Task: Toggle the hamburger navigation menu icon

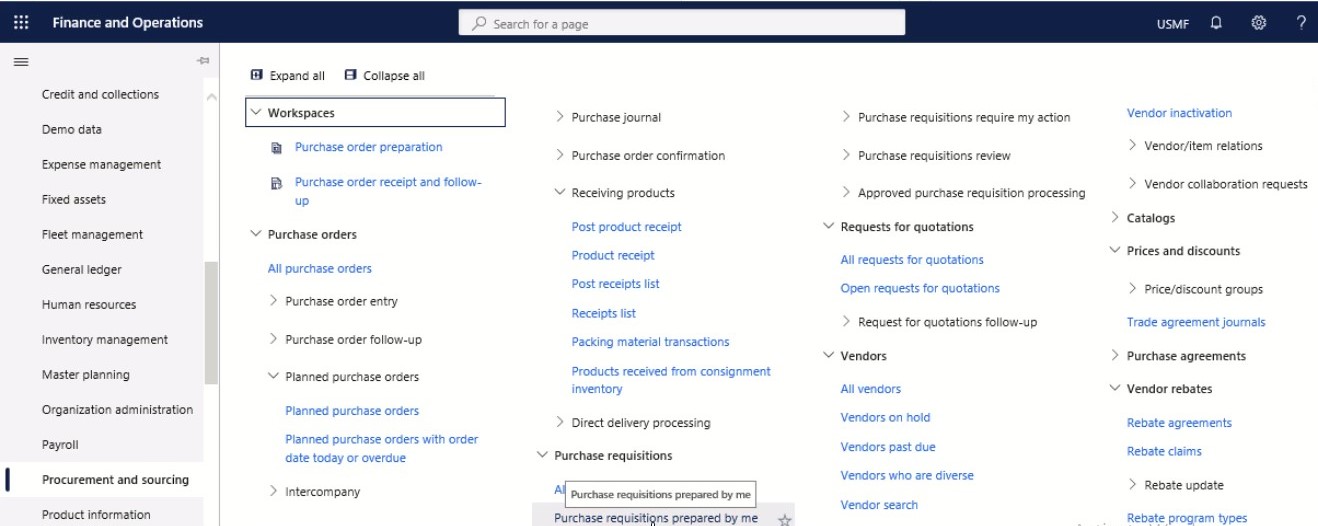Action: click(x=20, y=62)
